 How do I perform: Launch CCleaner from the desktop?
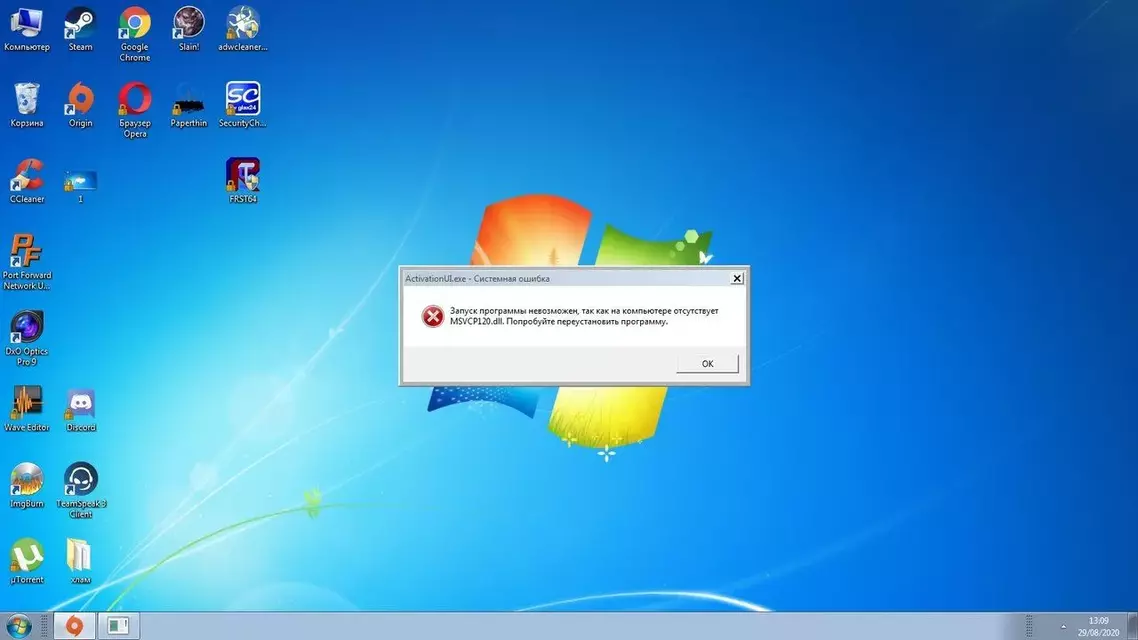pyautogui.click(x=27, y=181)
